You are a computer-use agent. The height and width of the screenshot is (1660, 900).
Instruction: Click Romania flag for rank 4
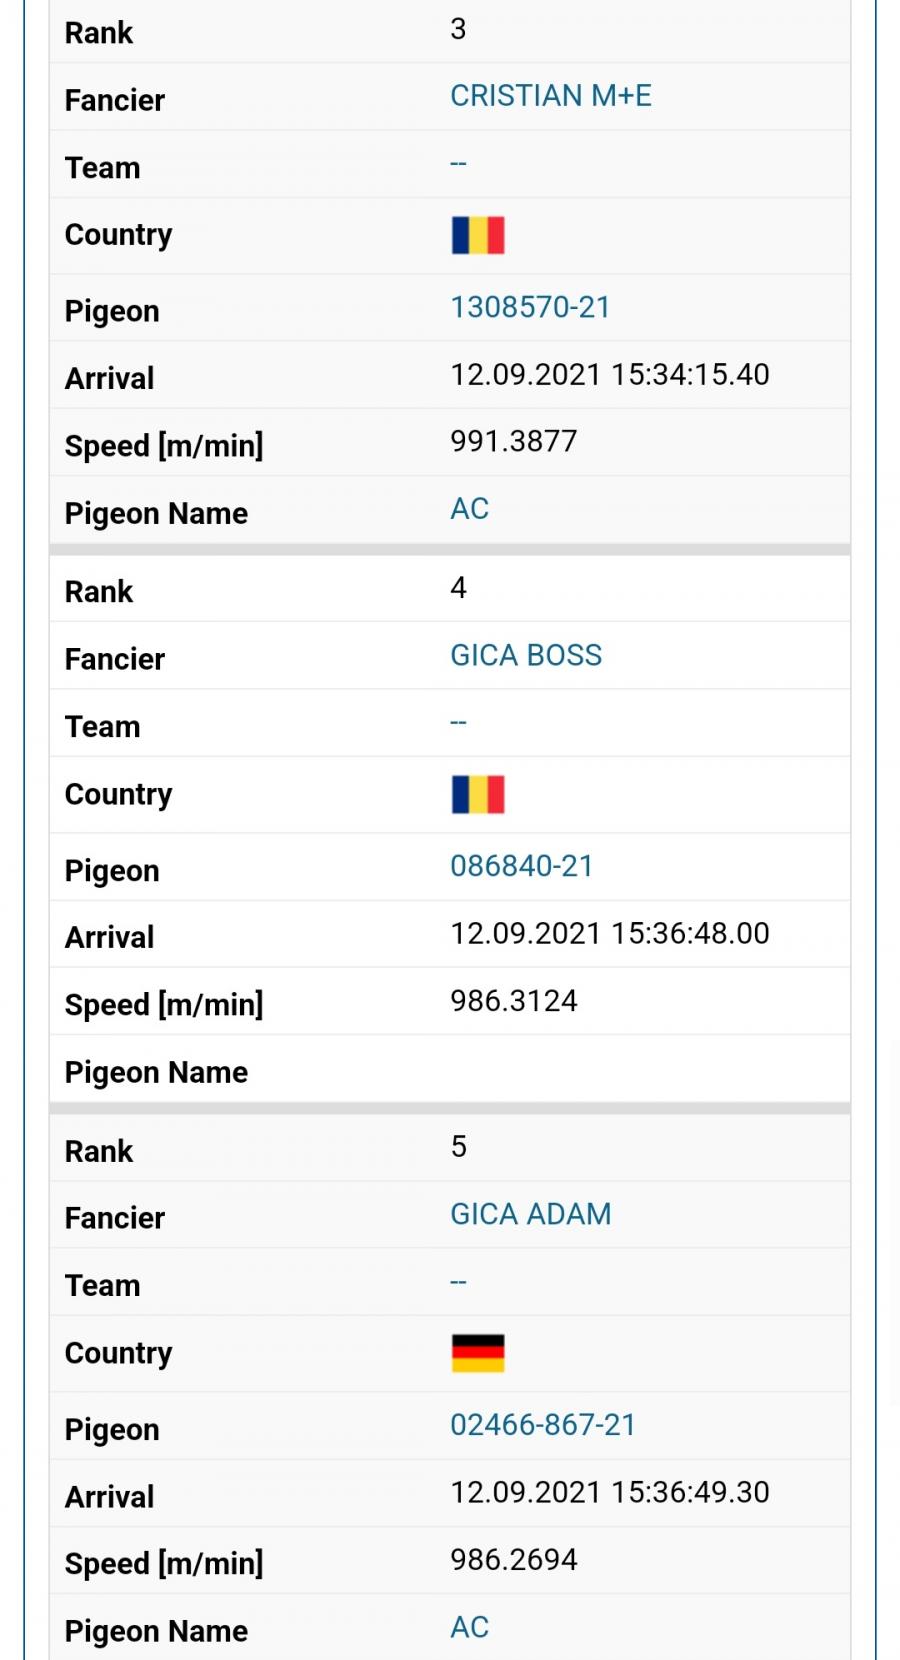478,795
